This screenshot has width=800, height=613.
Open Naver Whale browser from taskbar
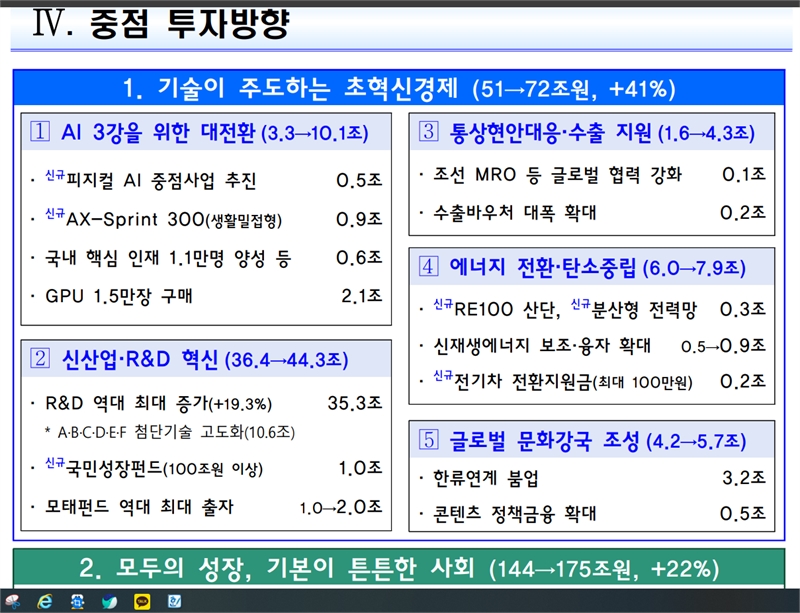(110, 602)
